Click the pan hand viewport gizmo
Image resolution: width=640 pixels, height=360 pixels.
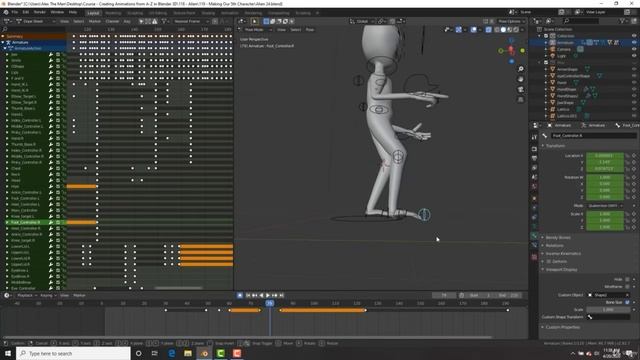pyautogui.click(x=520, y=79)
